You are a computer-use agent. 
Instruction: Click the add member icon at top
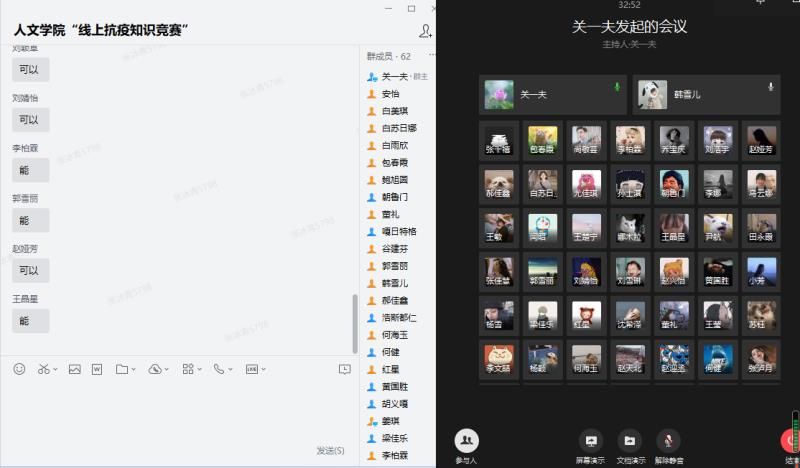tap(427, 32)
